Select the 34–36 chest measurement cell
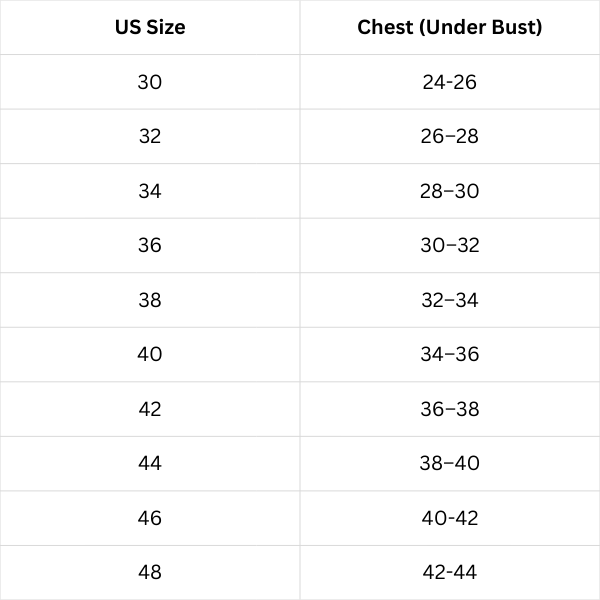 point(450,354)
